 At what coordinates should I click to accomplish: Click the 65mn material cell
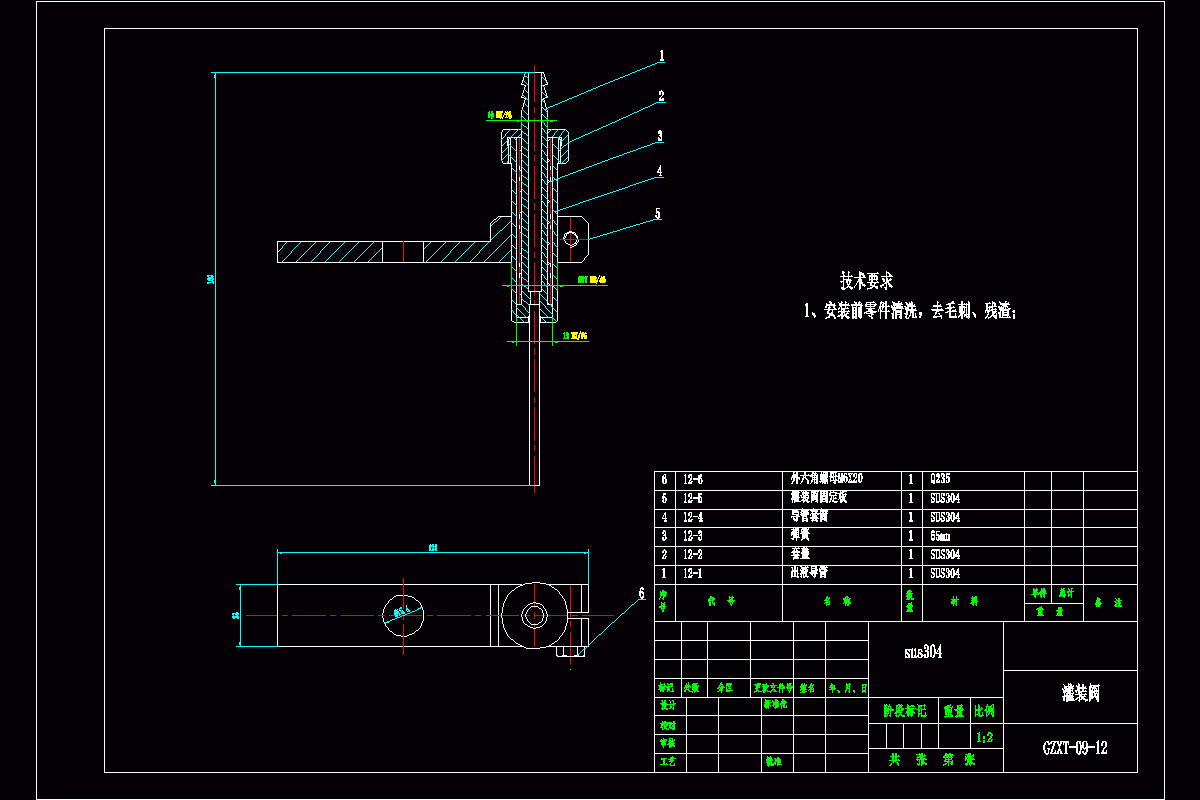click(x=940, y=536)
